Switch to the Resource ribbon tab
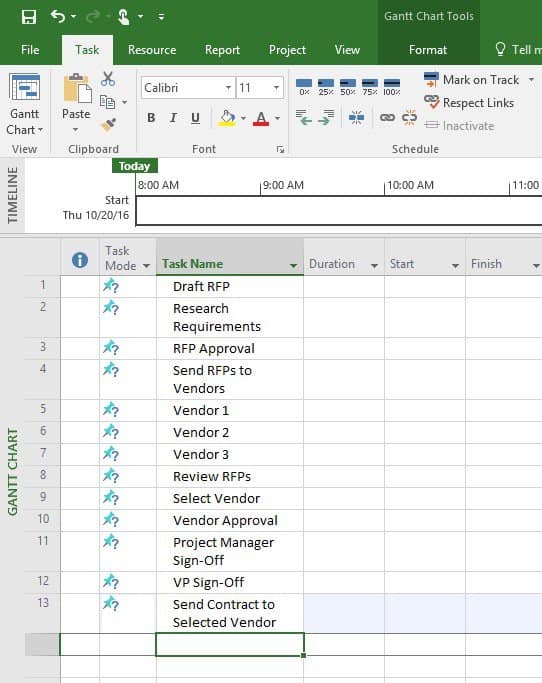Viewport: 542px width, 683px height. pyautogui.click(x=152, y=50)
